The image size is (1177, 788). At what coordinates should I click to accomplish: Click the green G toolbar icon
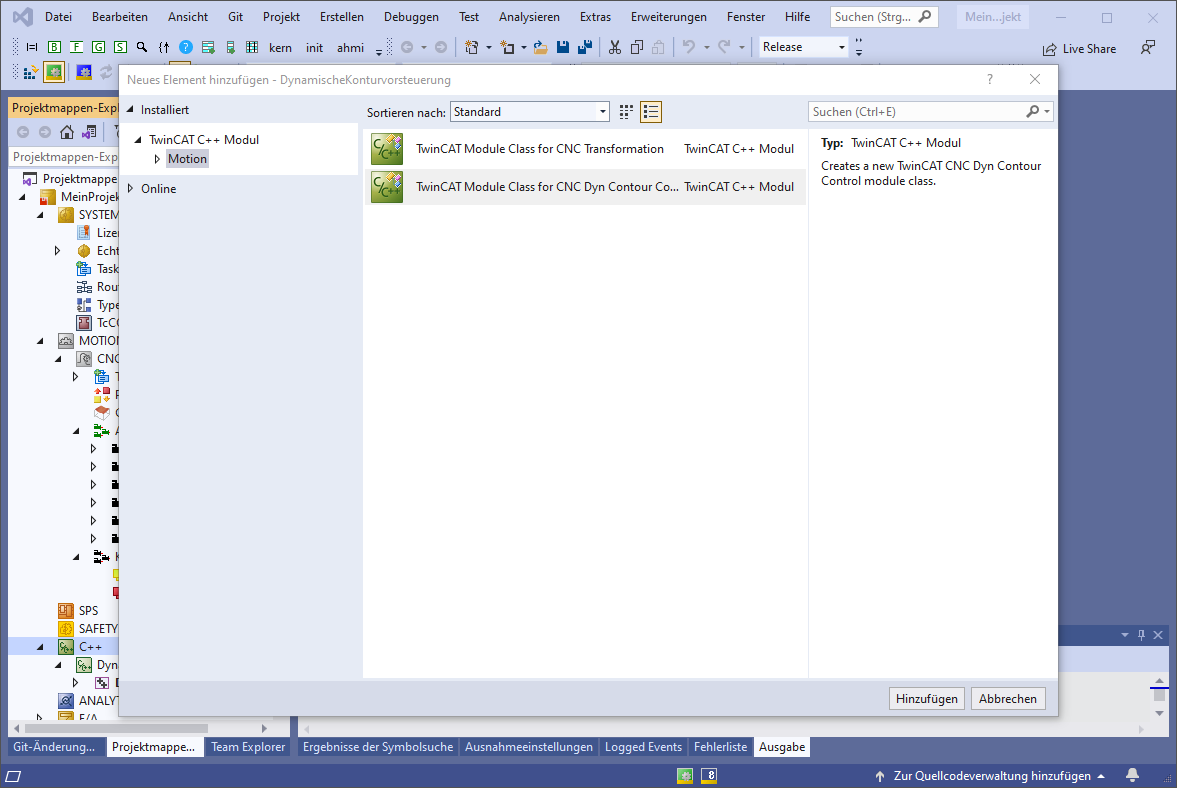click(98, 47)
